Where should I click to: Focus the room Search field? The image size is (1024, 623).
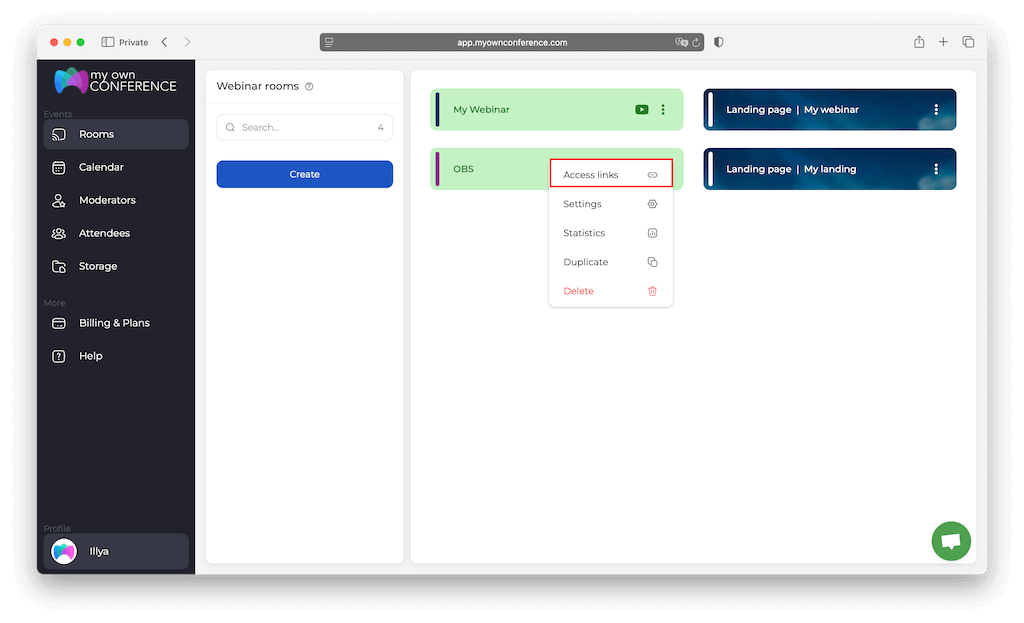tap(304, 127)
